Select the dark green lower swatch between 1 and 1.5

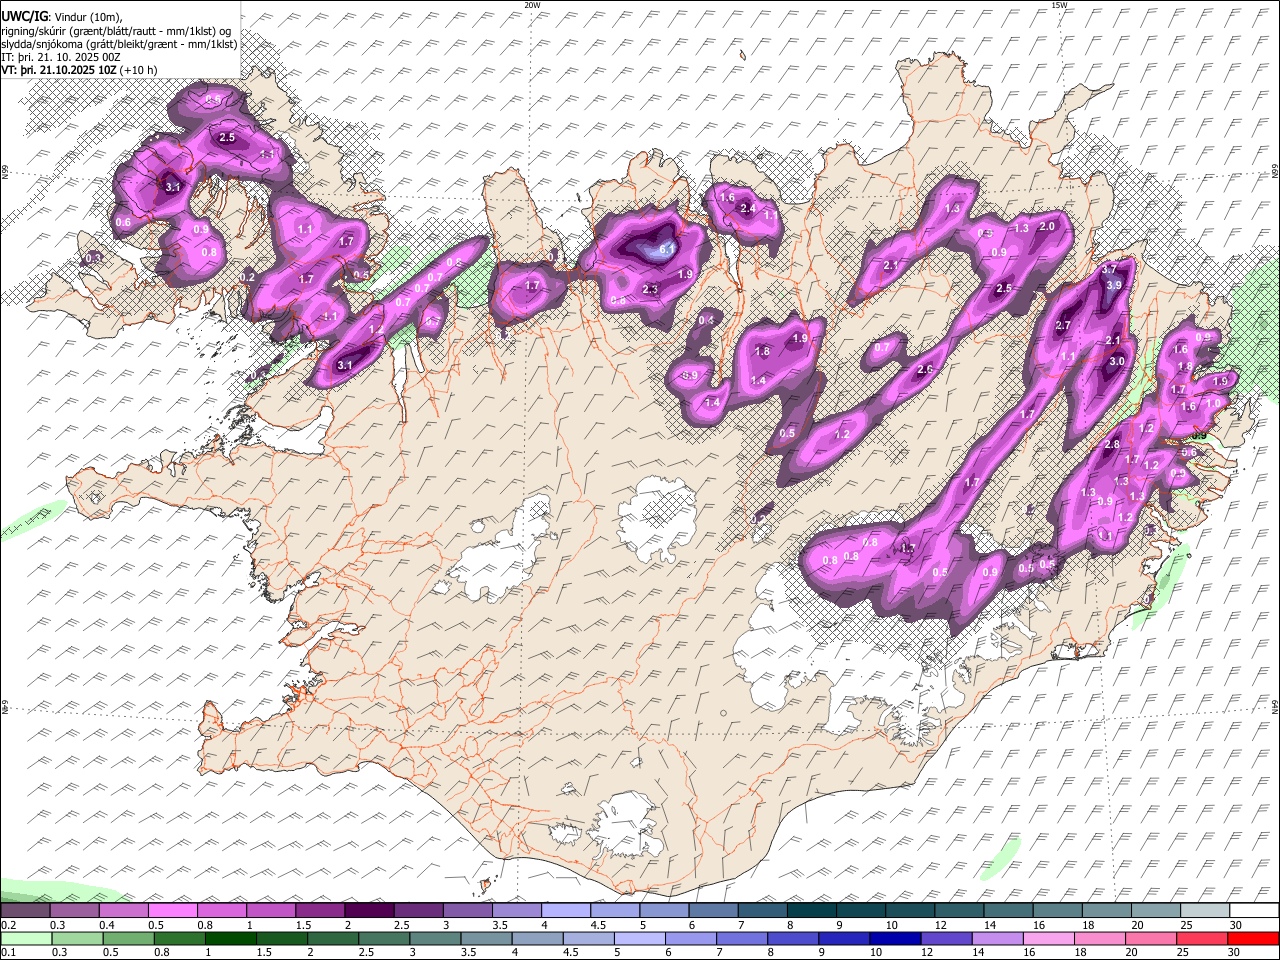[231, 938]
